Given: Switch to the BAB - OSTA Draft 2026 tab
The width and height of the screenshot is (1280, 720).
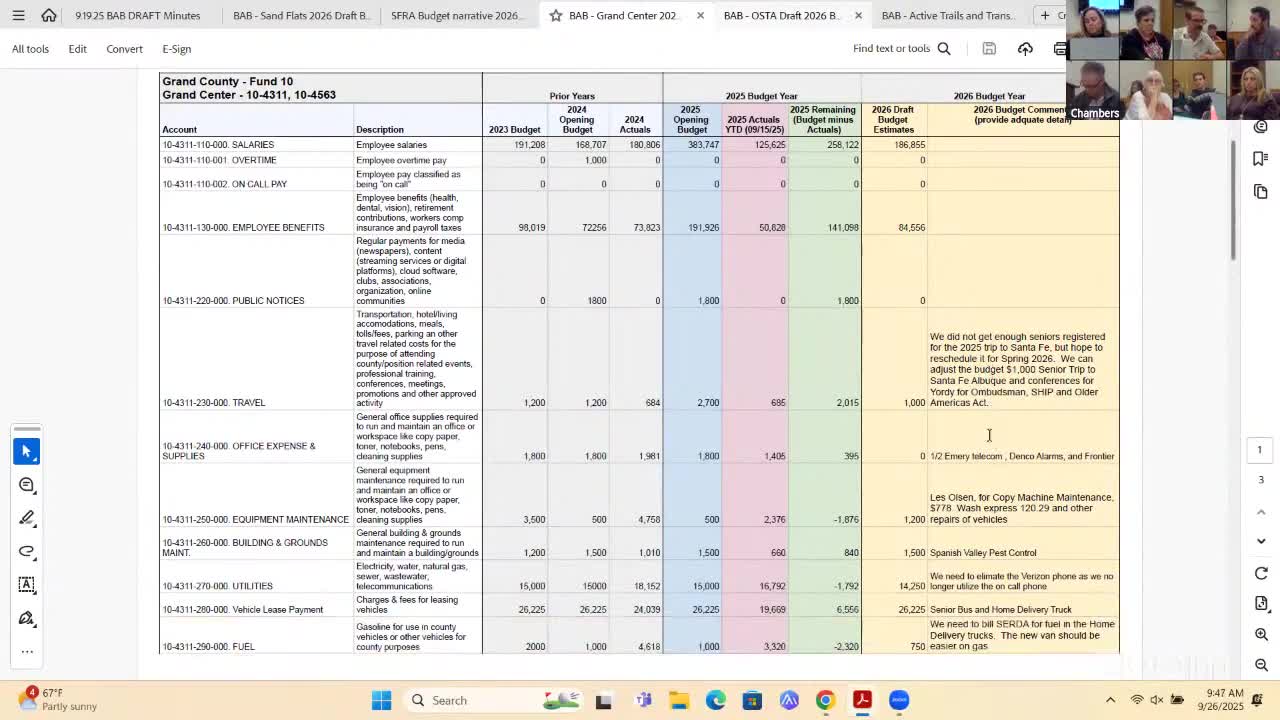Looking at the screenshot, I should 780,15.
